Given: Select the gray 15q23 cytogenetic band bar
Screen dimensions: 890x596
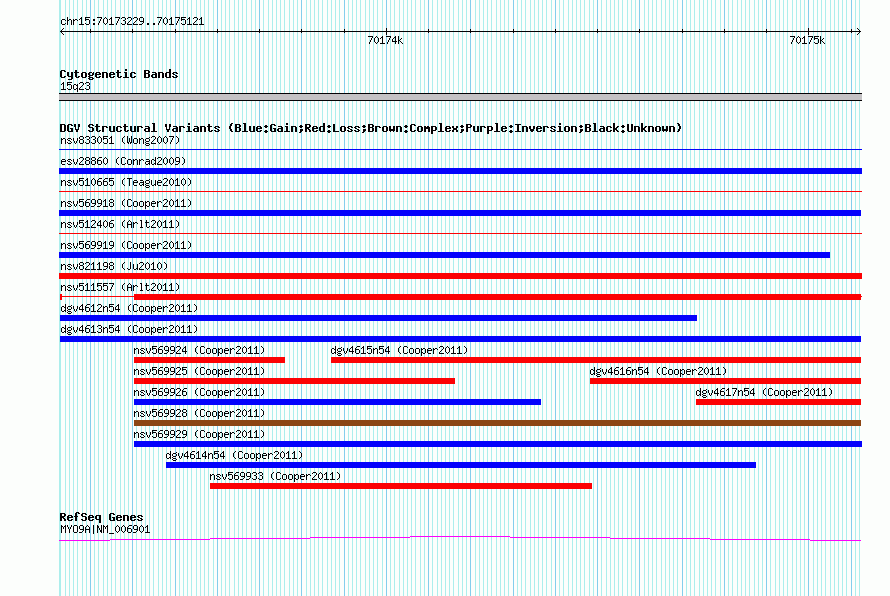Looking at the screenshot, I should click(x=460, y=97).
